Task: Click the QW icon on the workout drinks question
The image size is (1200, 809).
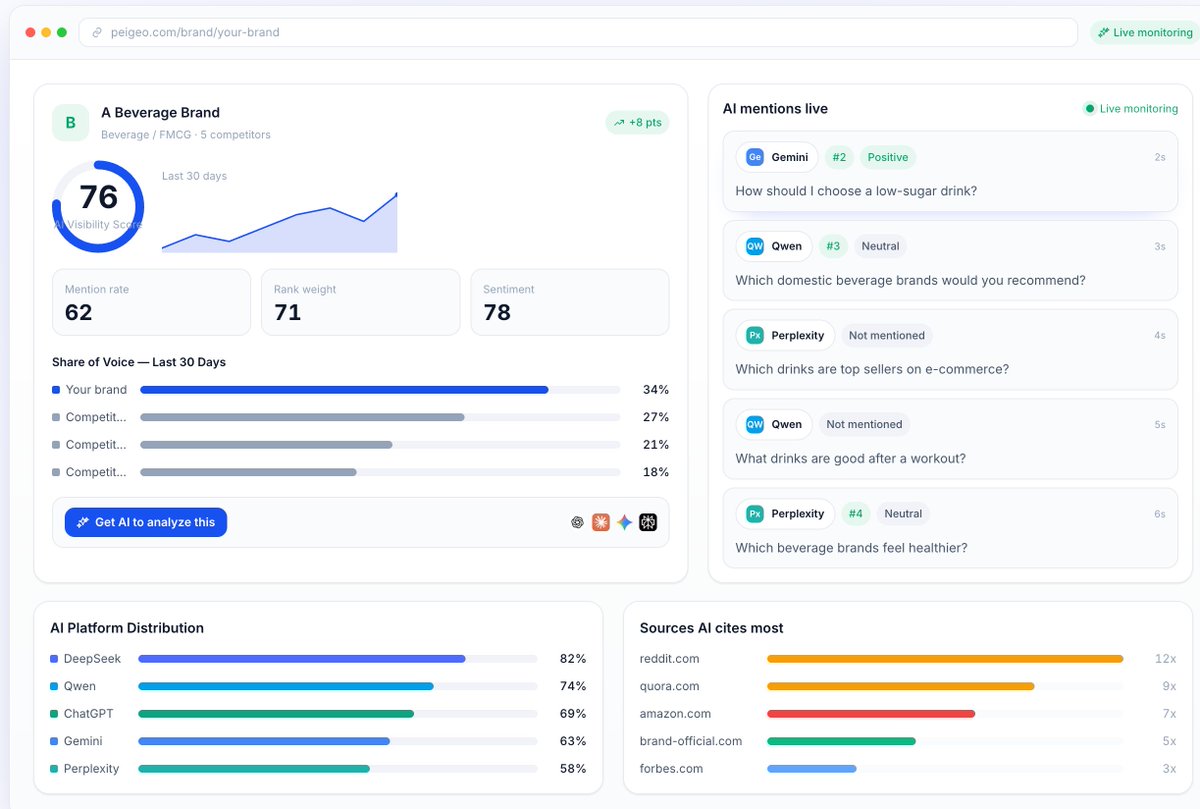Action: (x=755, y=424)
